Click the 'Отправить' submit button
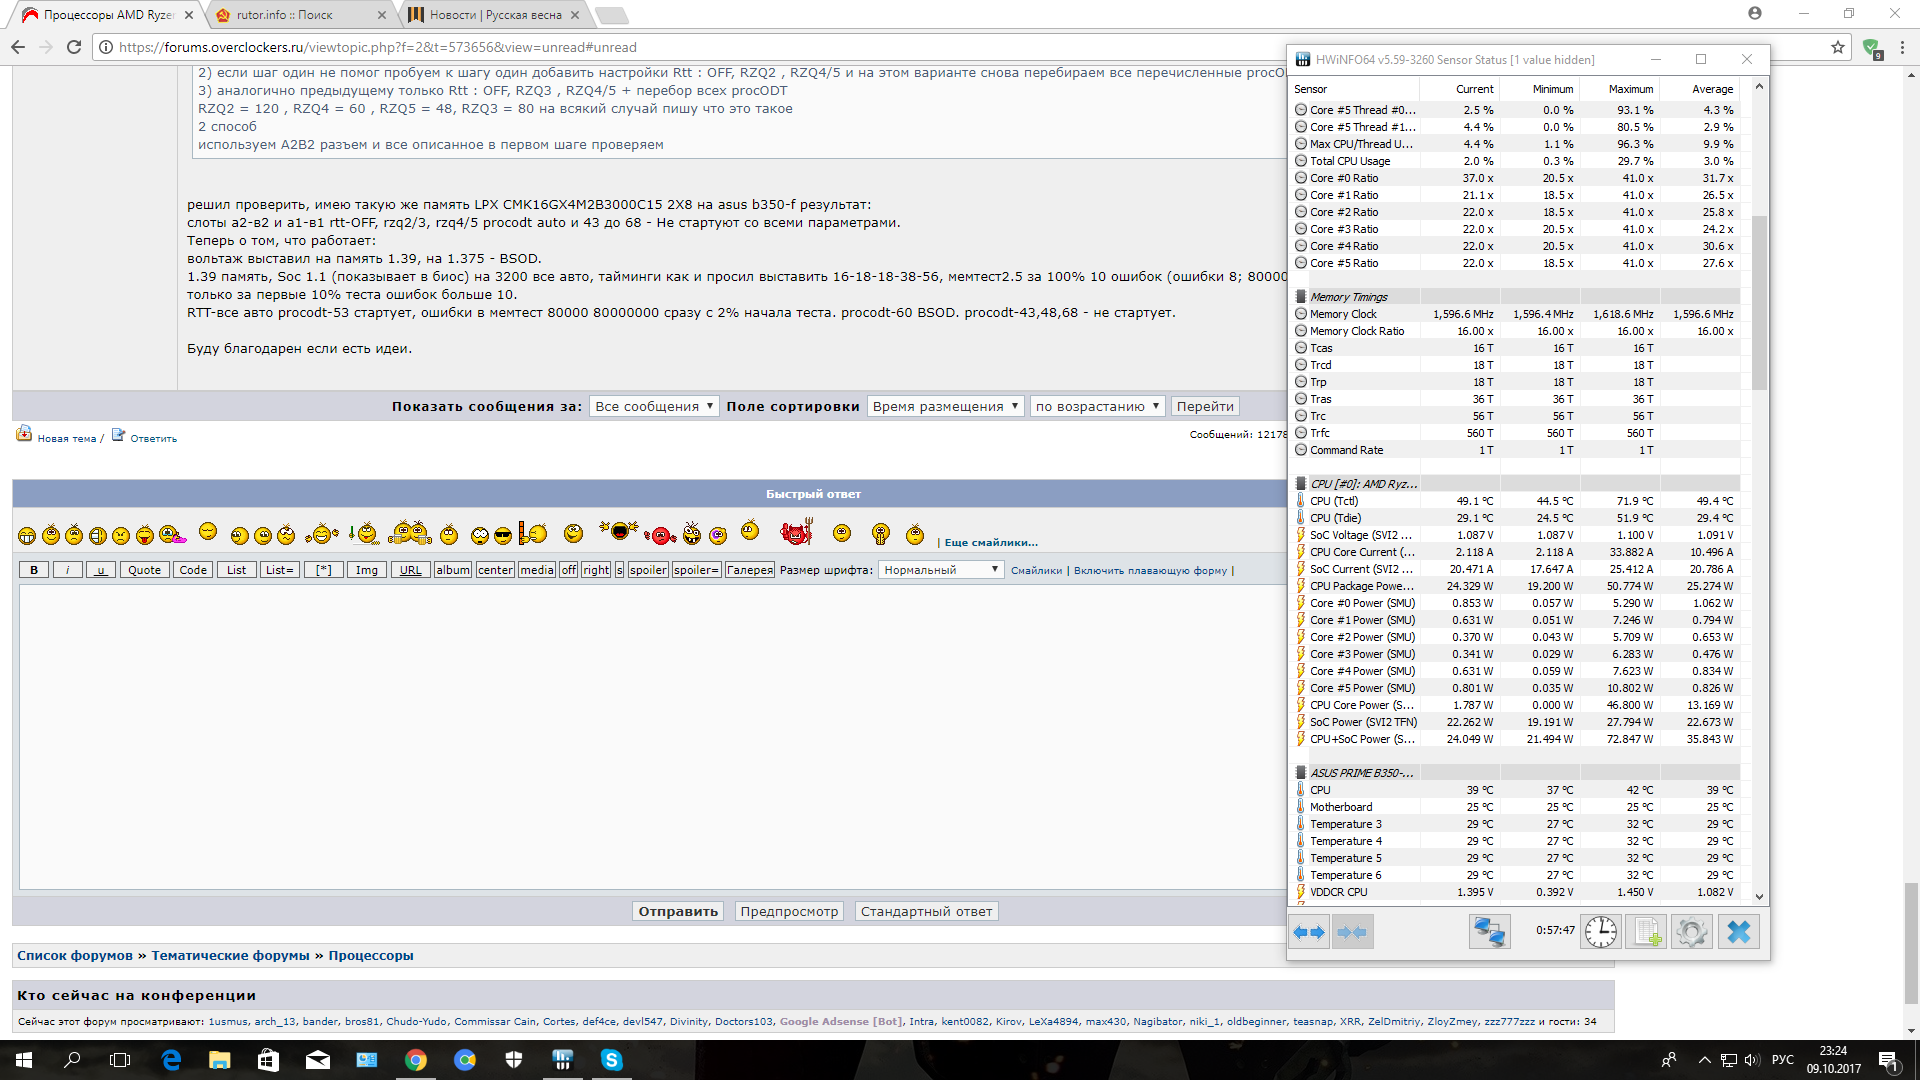This screenshot has height=1080, width=1920. (678, 911)
